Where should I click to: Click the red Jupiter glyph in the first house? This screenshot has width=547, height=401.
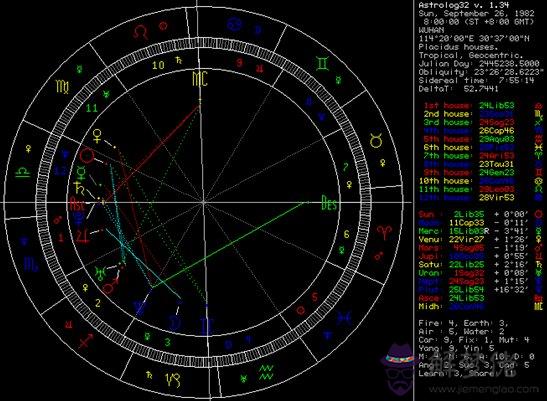coord(83,236)
